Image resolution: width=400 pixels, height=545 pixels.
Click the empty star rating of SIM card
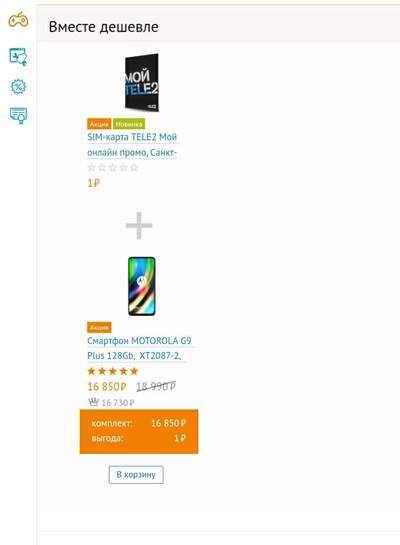coord(113,168)
